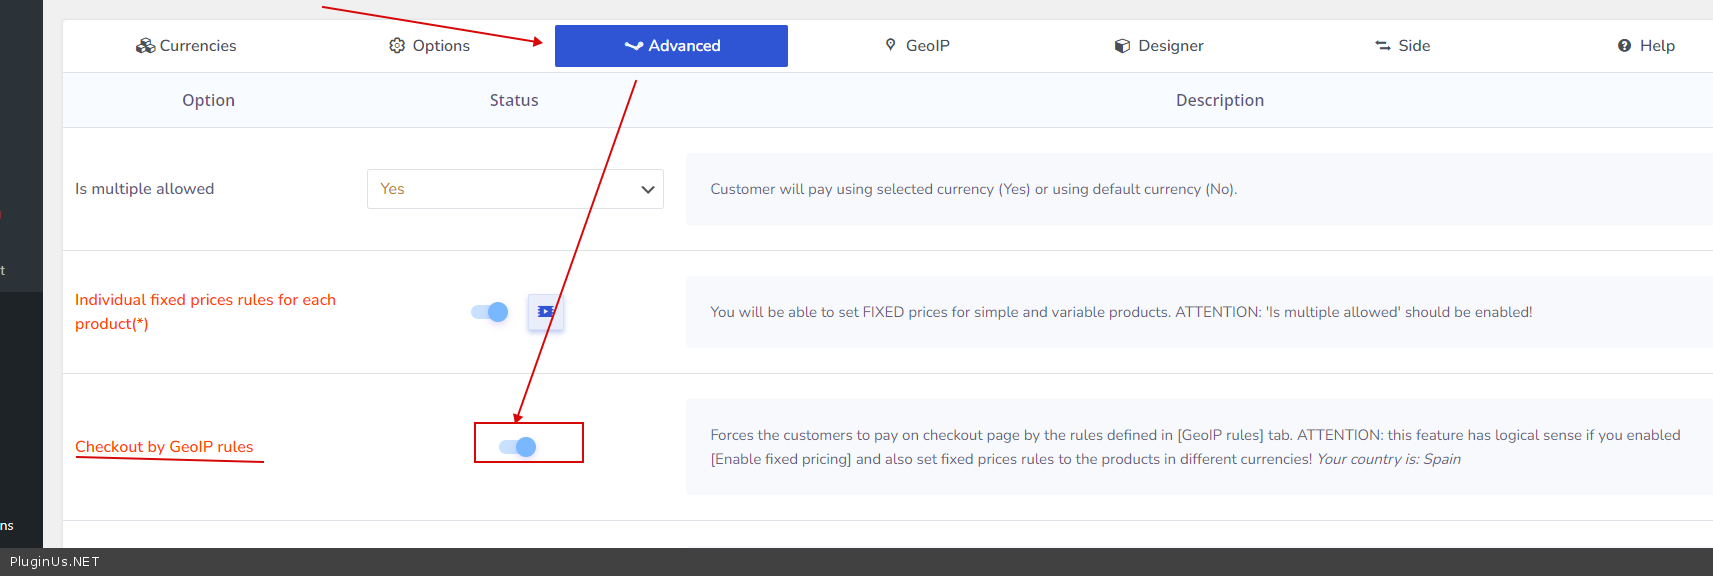Open fixed prices settings icon button

pos(546,312)
